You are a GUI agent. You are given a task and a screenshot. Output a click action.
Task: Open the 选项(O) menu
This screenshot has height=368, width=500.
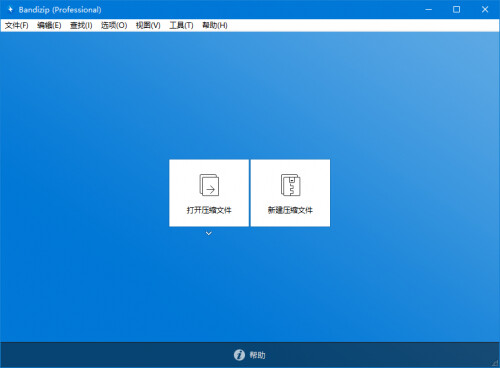pyautogui.click(x=114, y=25)
